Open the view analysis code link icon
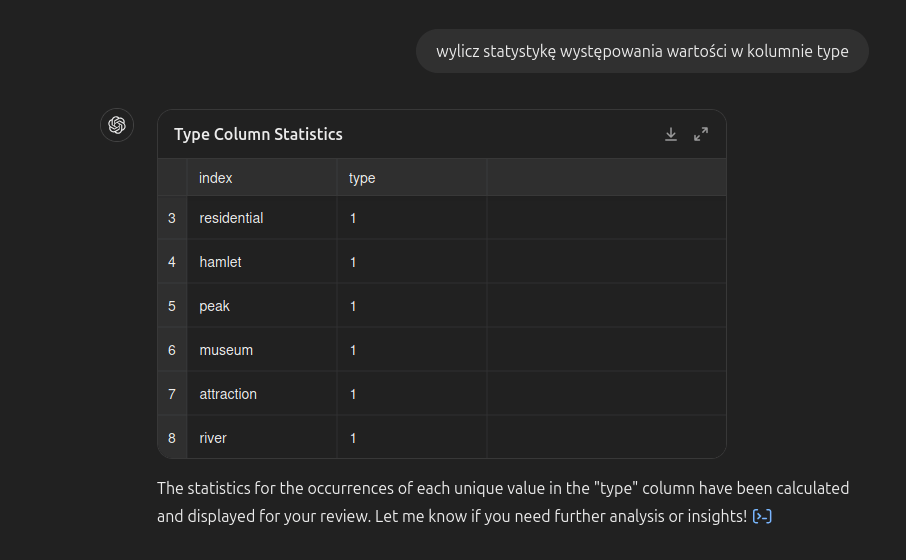 tap(762, 516)
